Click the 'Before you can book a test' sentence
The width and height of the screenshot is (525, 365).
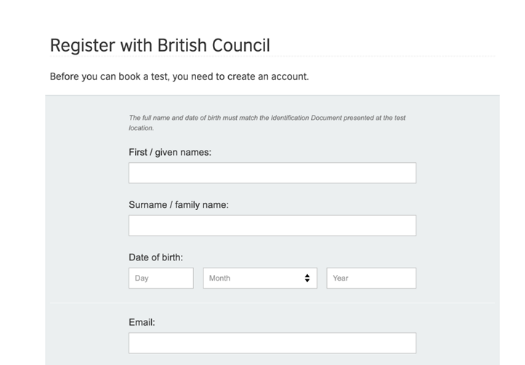point(179,77)
